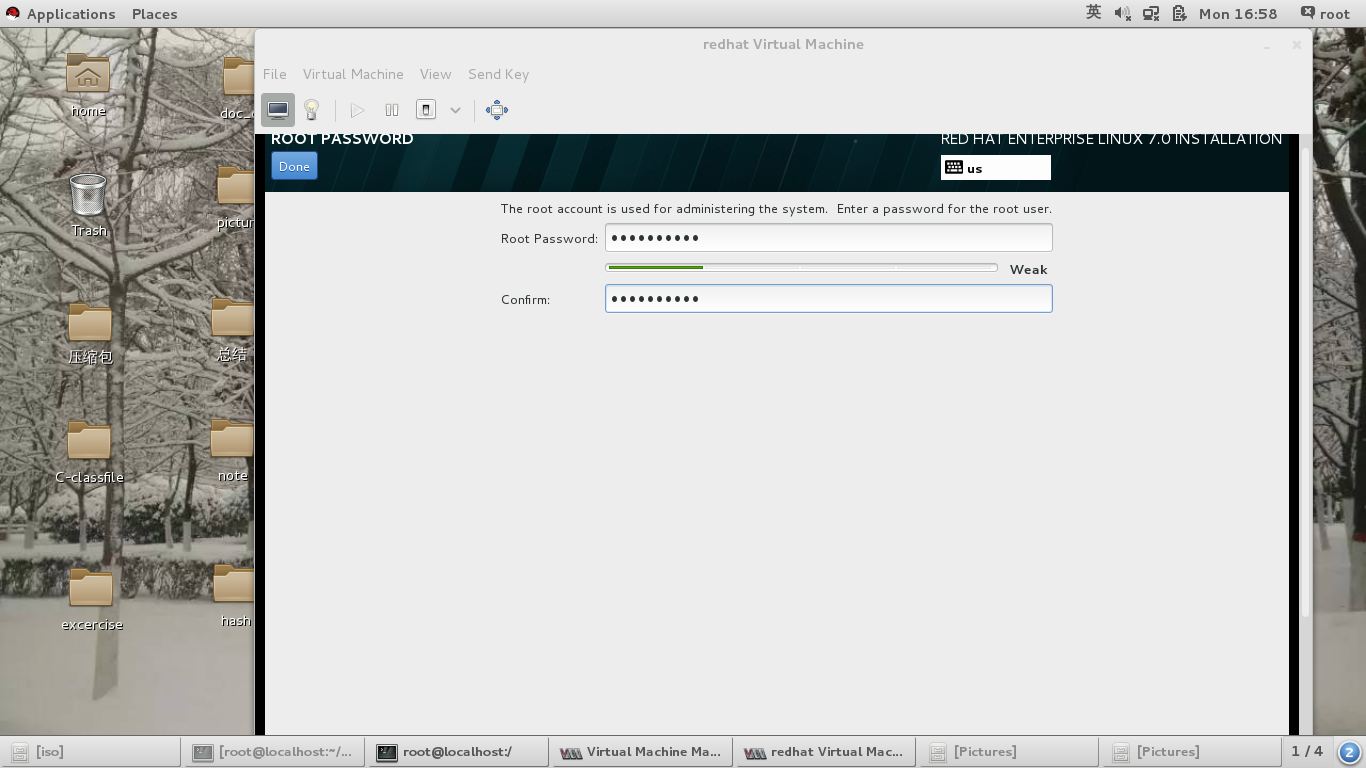
Task: Click the password strength bar
Action: click(x=801, y=268)
